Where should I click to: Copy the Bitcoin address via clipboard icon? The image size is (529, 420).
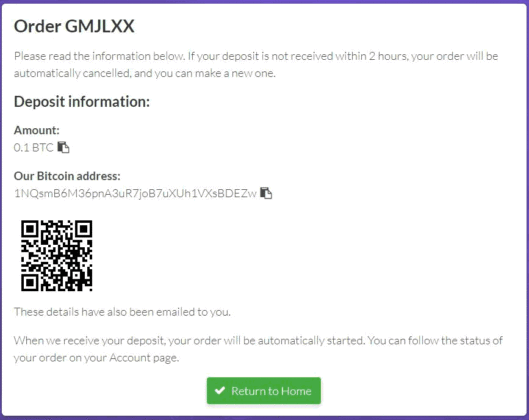coord(266,193)
